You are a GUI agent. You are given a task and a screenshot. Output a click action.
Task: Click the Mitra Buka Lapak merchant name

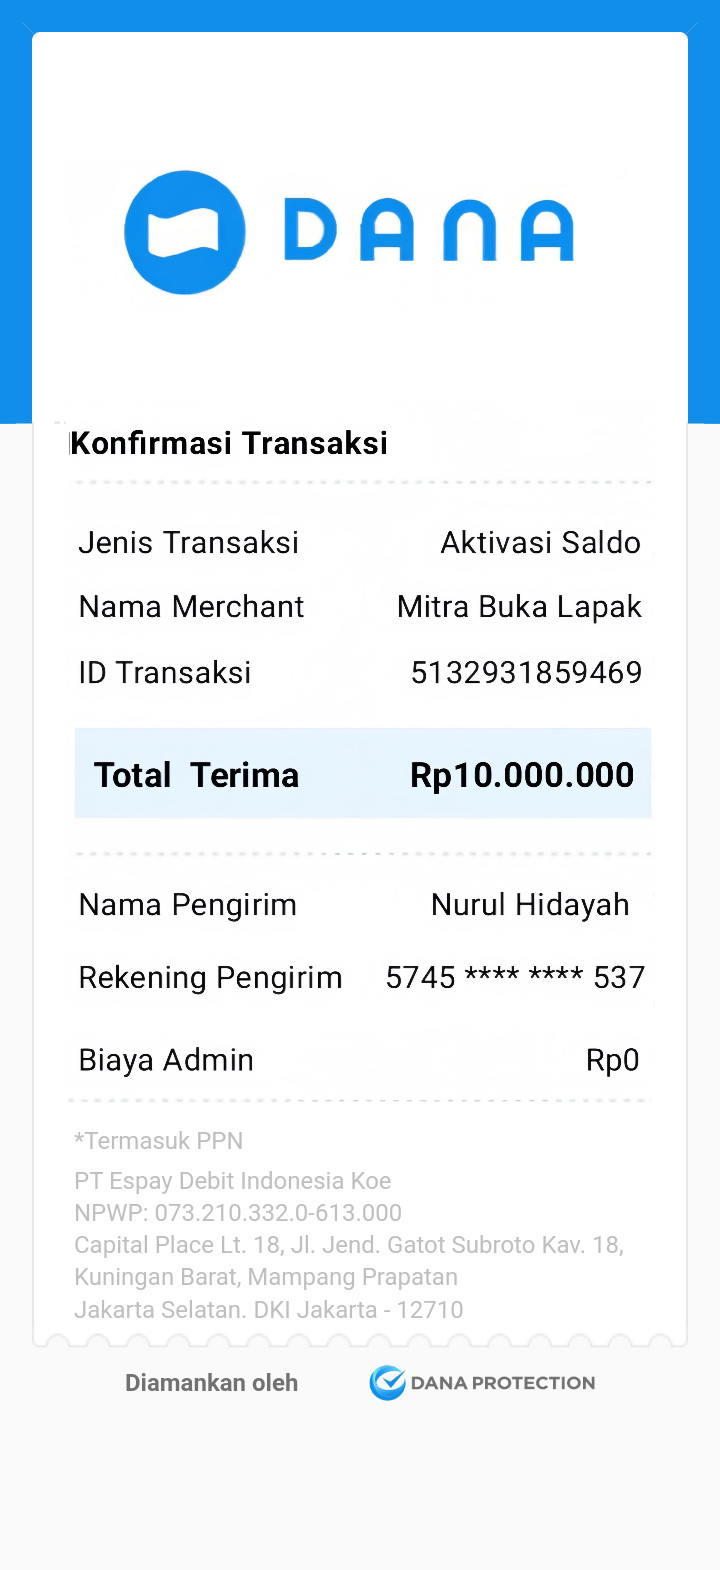[x=520, y=607]
